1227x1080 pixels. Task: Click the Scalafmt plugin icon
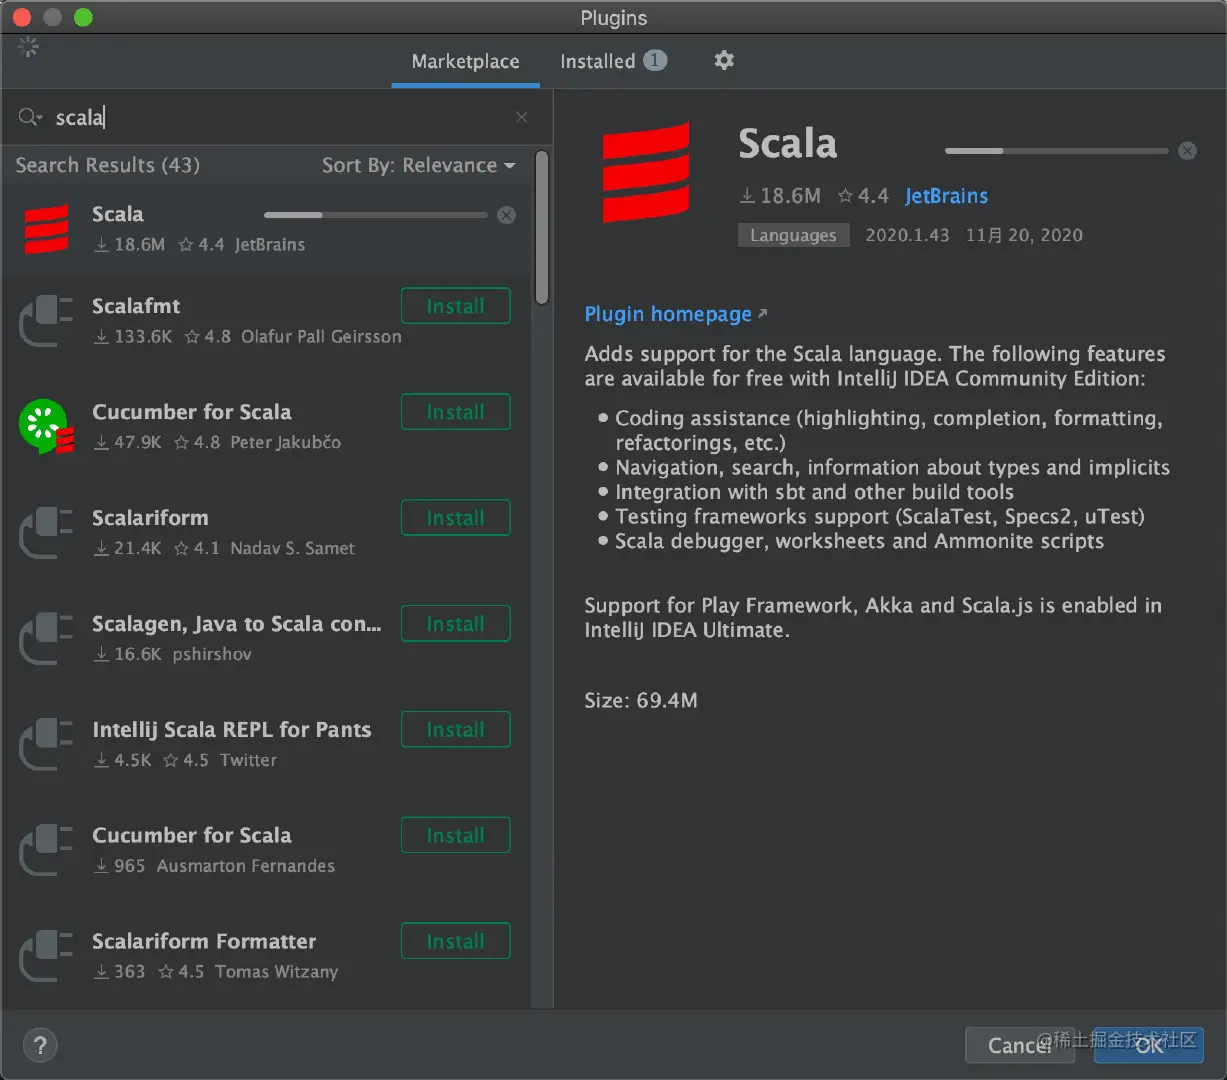tap(47, 321)
